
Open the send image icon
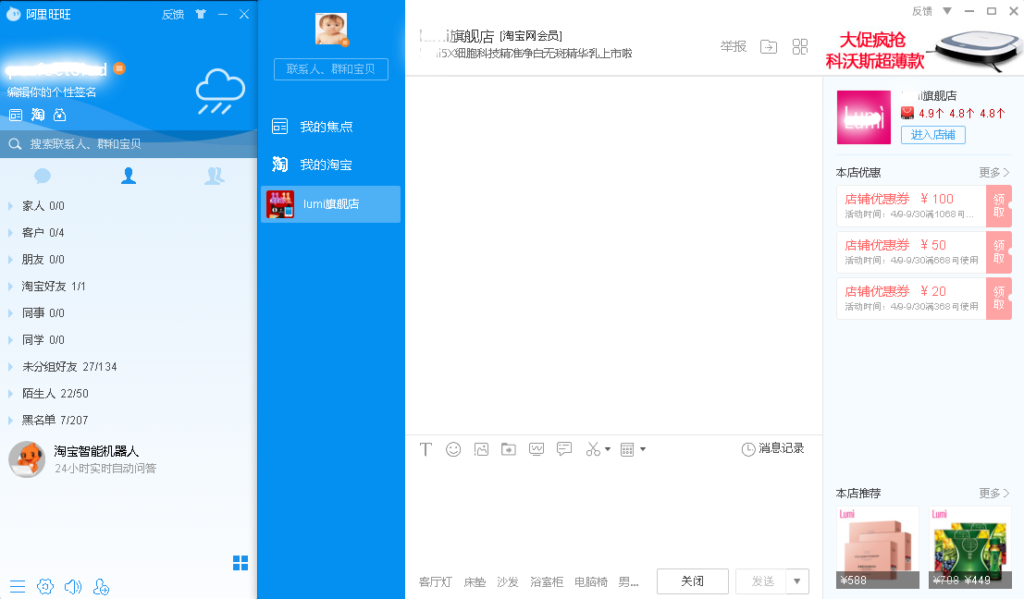click(481, 449)
